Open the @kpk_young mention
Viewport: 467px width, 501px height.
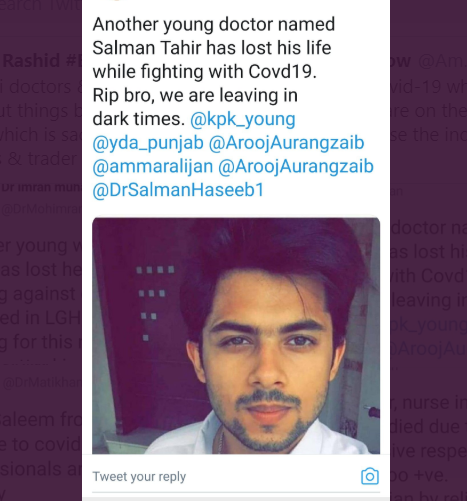[243, 119]
